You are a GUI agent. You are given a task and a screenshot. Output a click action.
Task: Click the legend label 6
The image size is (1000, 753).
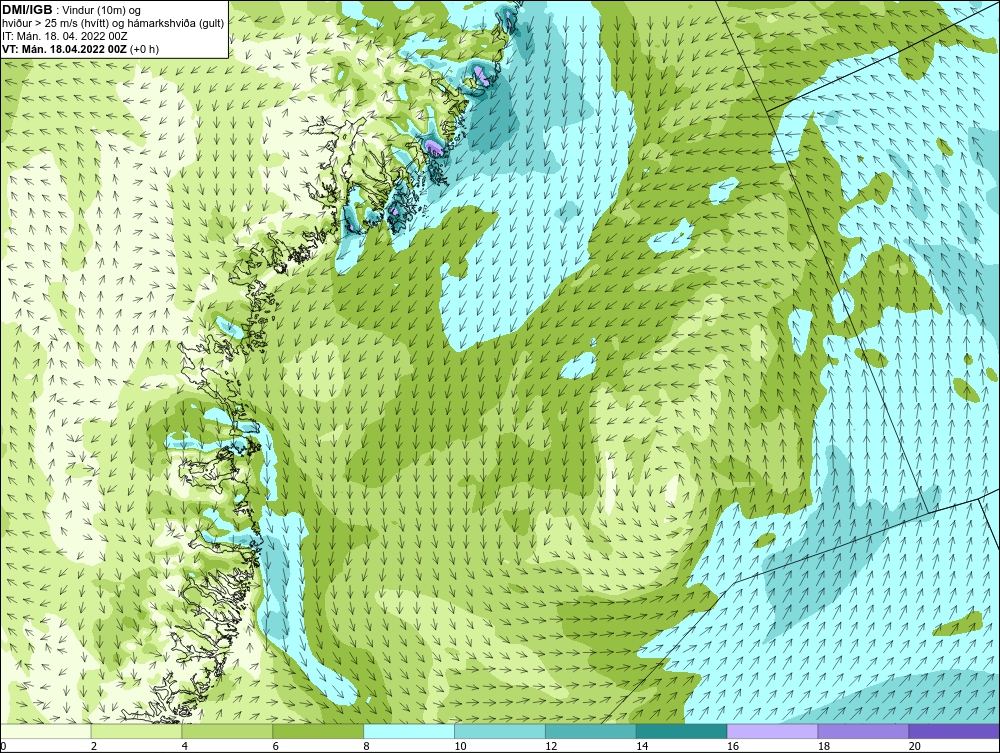click(275, 746)
